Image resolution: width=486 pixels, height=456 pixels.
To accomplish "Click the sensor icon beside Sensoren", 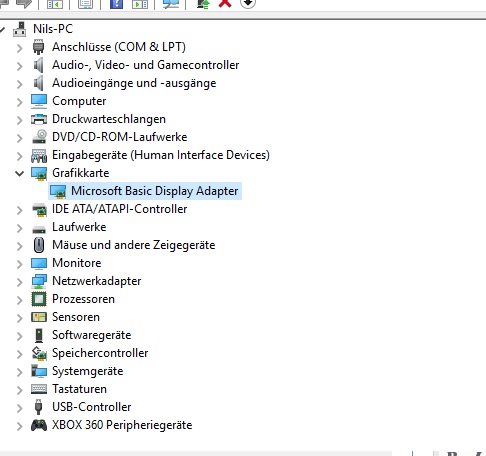I will click(39, 317).
